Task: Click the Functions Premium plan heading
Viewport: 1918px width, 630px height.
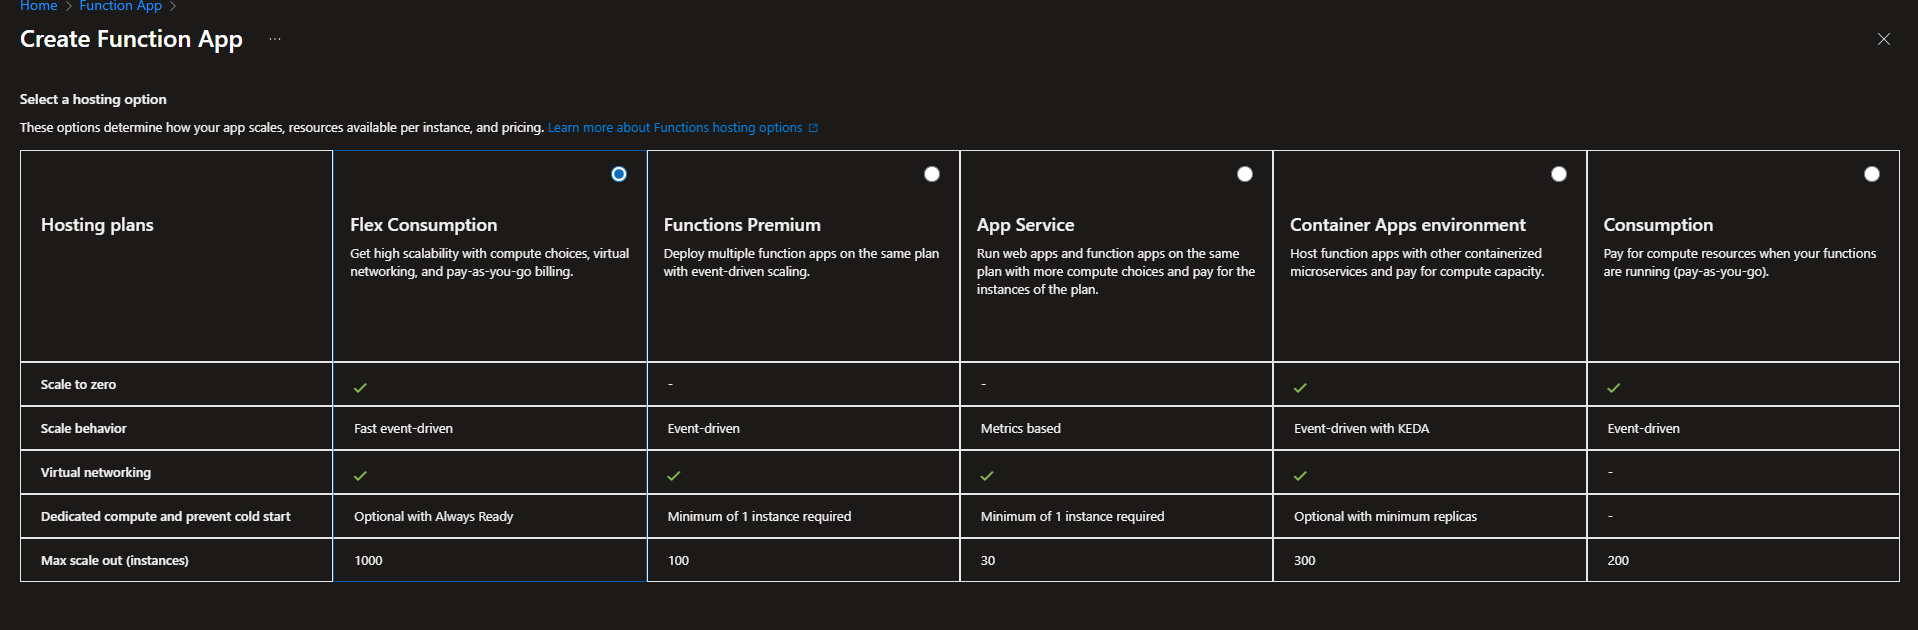Action: tap(742, 225)
